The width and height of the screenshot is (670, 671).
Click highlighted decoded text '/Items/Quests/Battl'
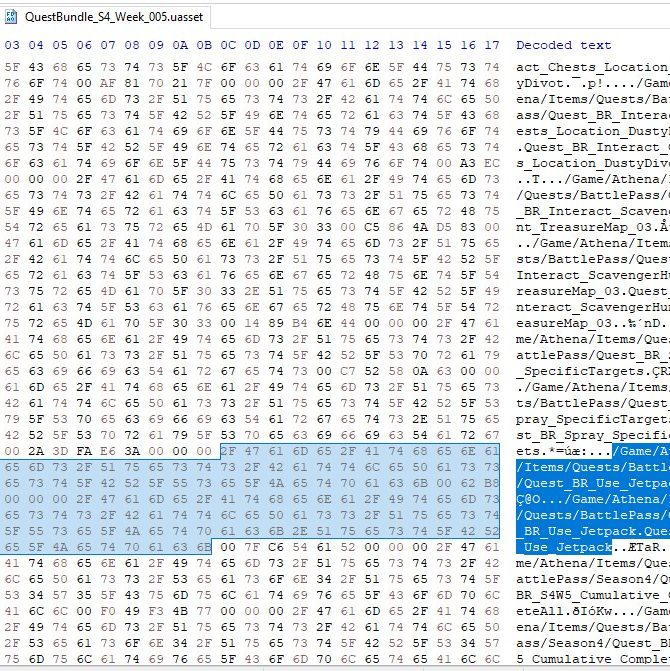tap(593, 467)
